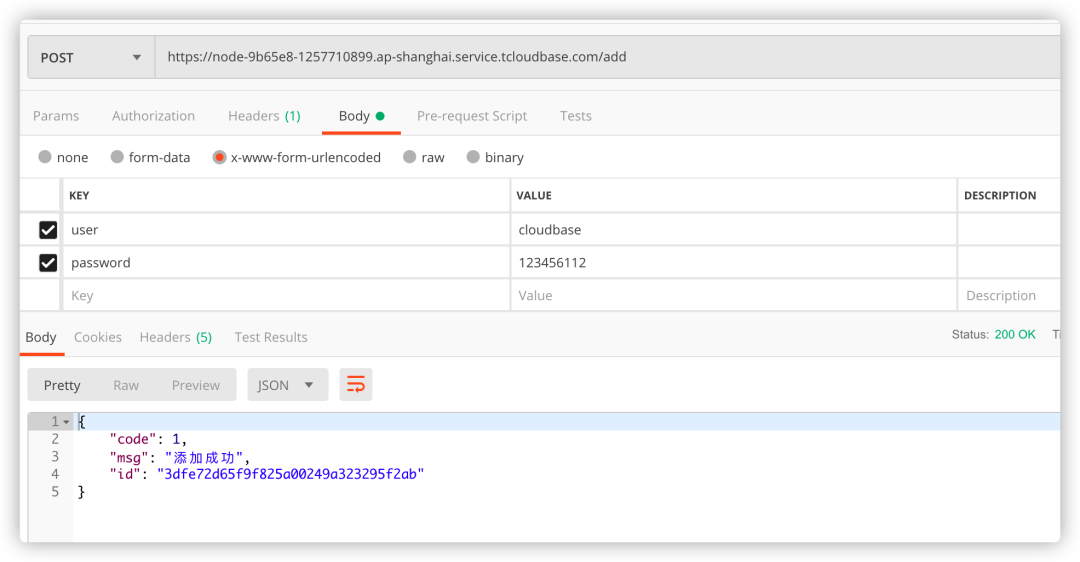Select the none body type
The width and height of the screenshot is (1080, 562).
pos(63,157)
